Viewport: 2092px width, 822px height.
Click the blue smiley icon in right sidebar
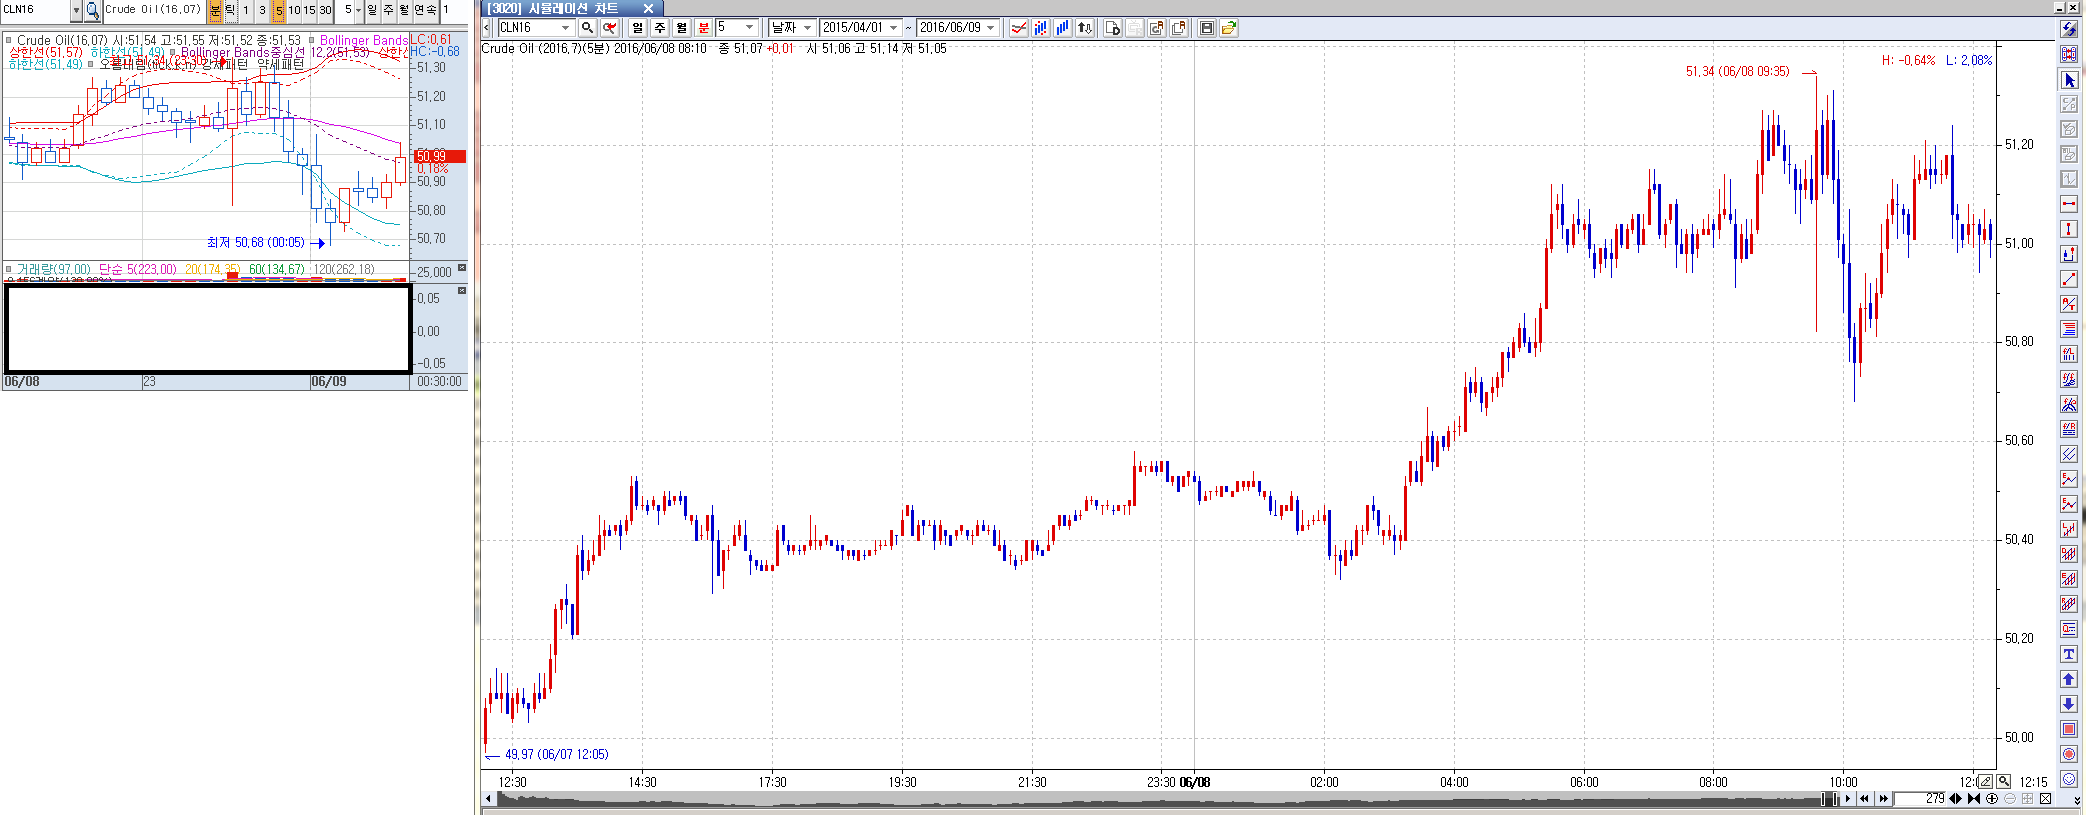click(x=2069, y=779)
